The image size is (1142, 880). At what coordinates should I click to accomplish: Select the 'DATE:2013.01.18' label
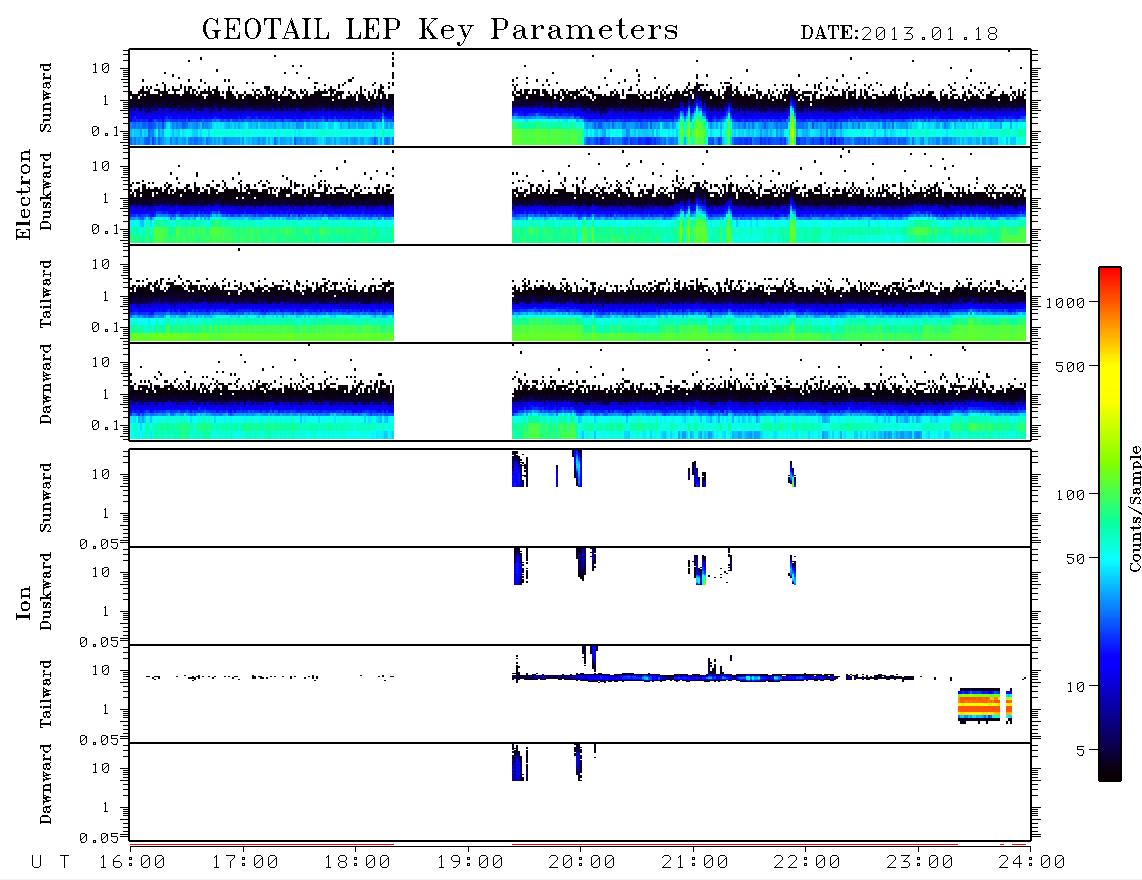(899, 34)
